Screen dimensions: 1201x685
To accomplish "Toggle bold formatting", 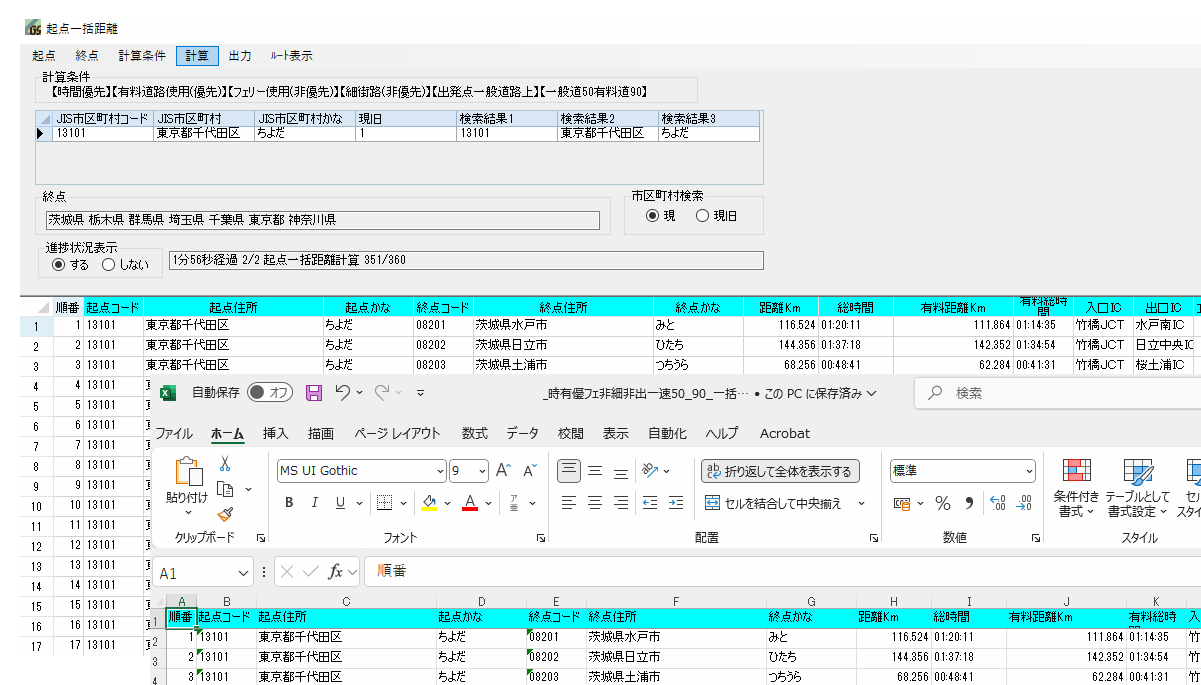I will pos(289,503).
